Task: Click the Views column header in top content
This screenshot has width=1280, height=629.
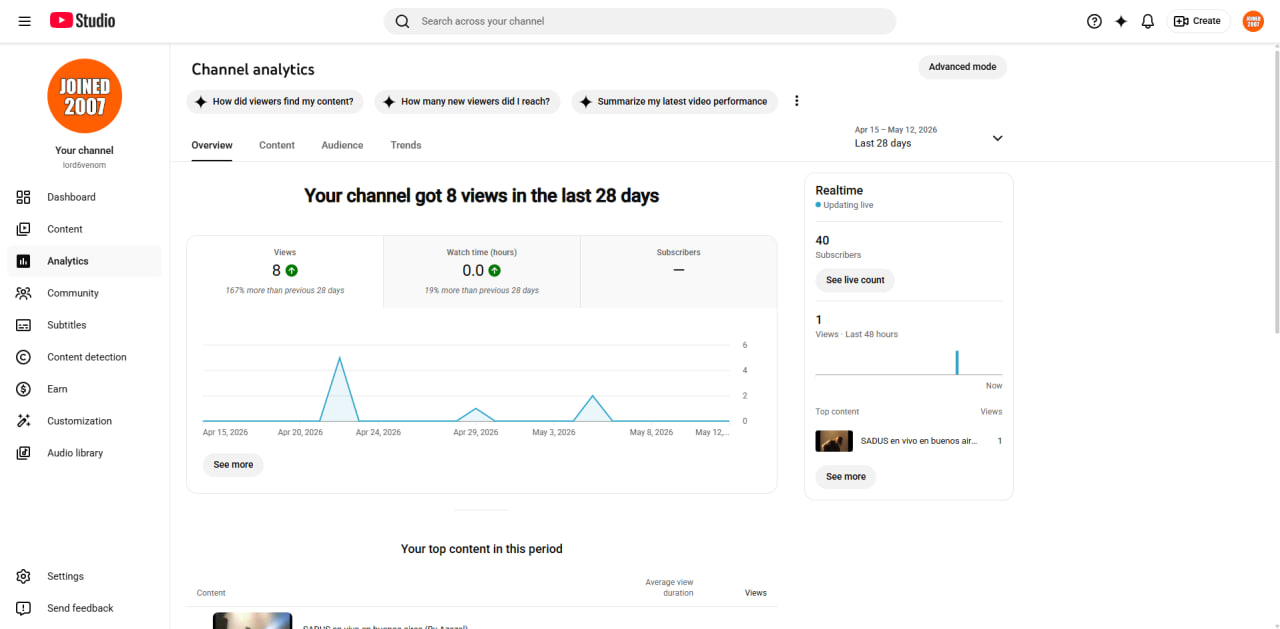Action: [x=756, y=593]
